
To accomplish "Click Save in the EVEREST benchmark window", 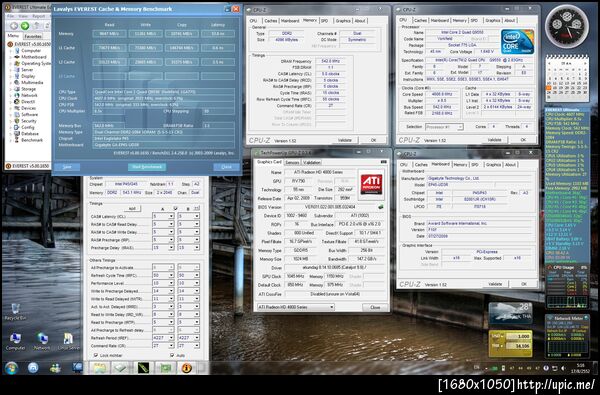I will 67,167.
